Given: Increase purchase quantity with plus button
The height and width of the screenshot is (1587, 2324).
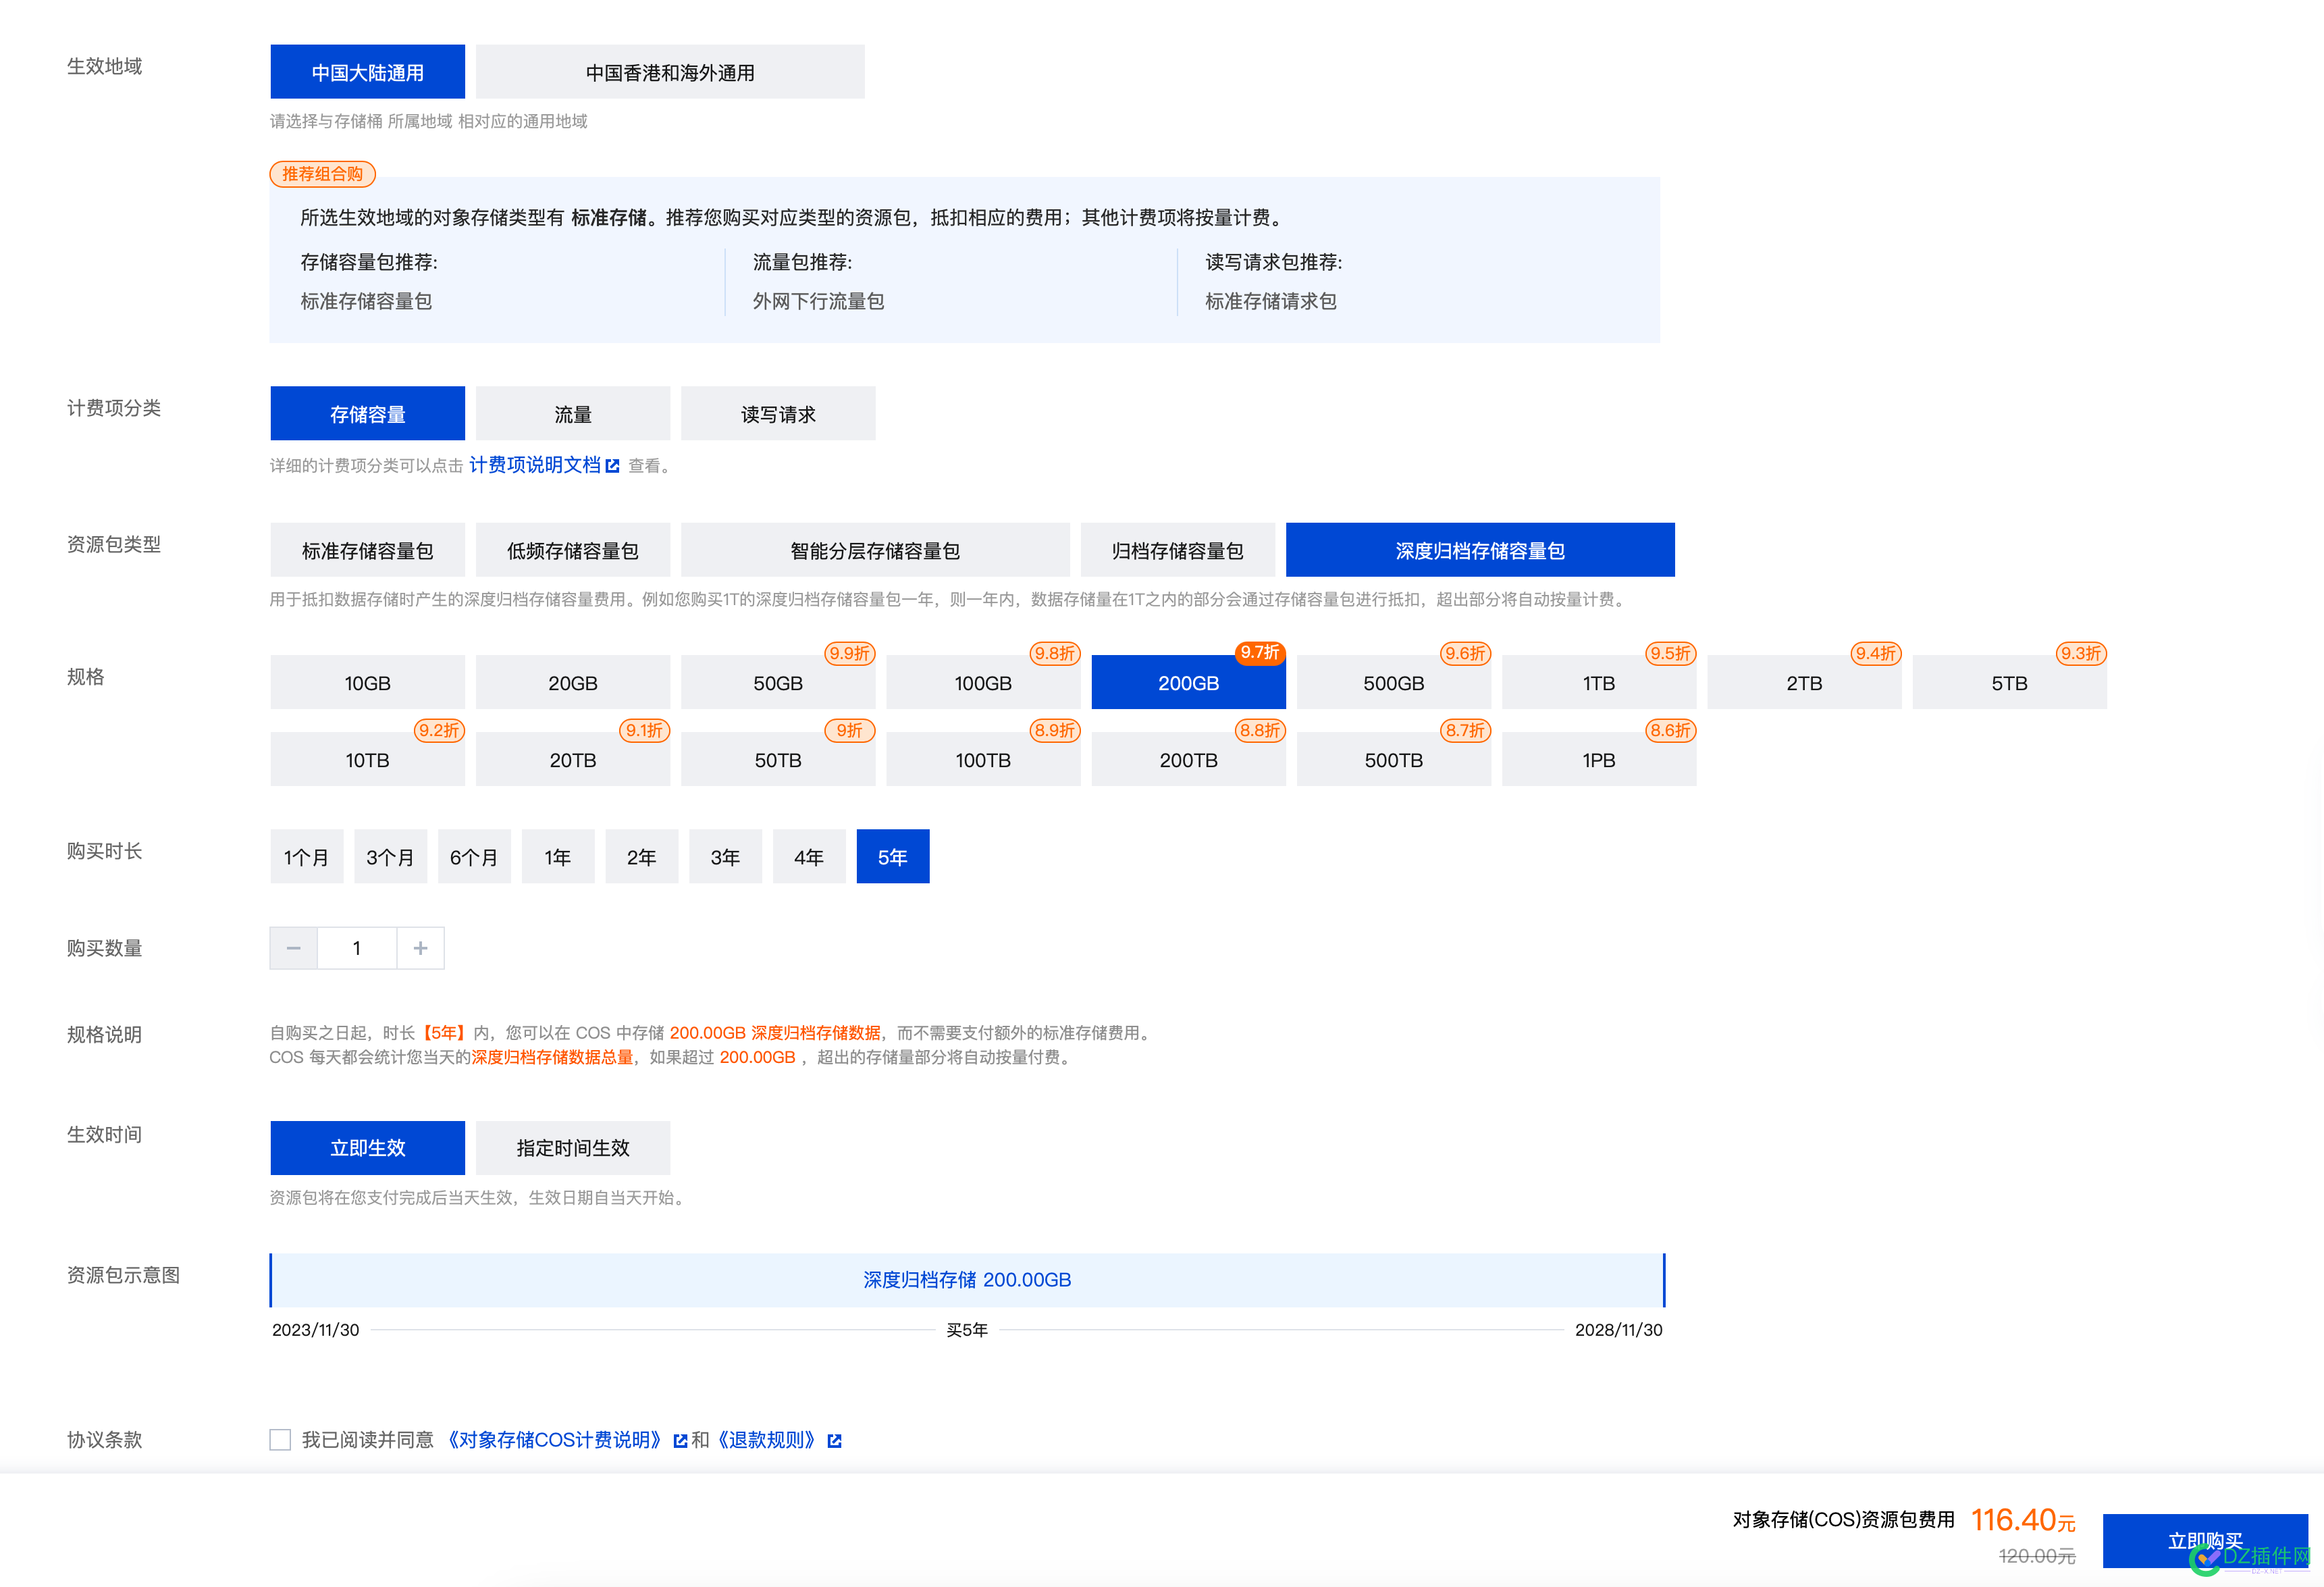Looking at the screenshot, I should [x=421, y=948].
